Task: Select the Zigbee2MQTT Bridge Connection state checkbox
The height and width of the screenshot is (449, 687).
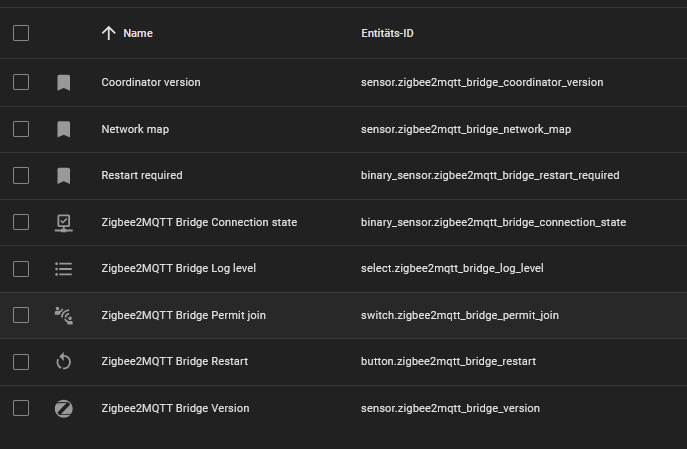Action: [x=21, y=222]
